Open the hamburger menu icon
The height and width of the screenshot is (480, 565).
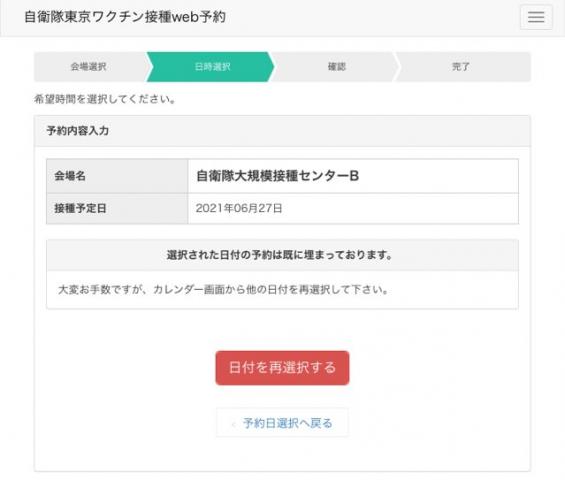click(x=536, y=17)
